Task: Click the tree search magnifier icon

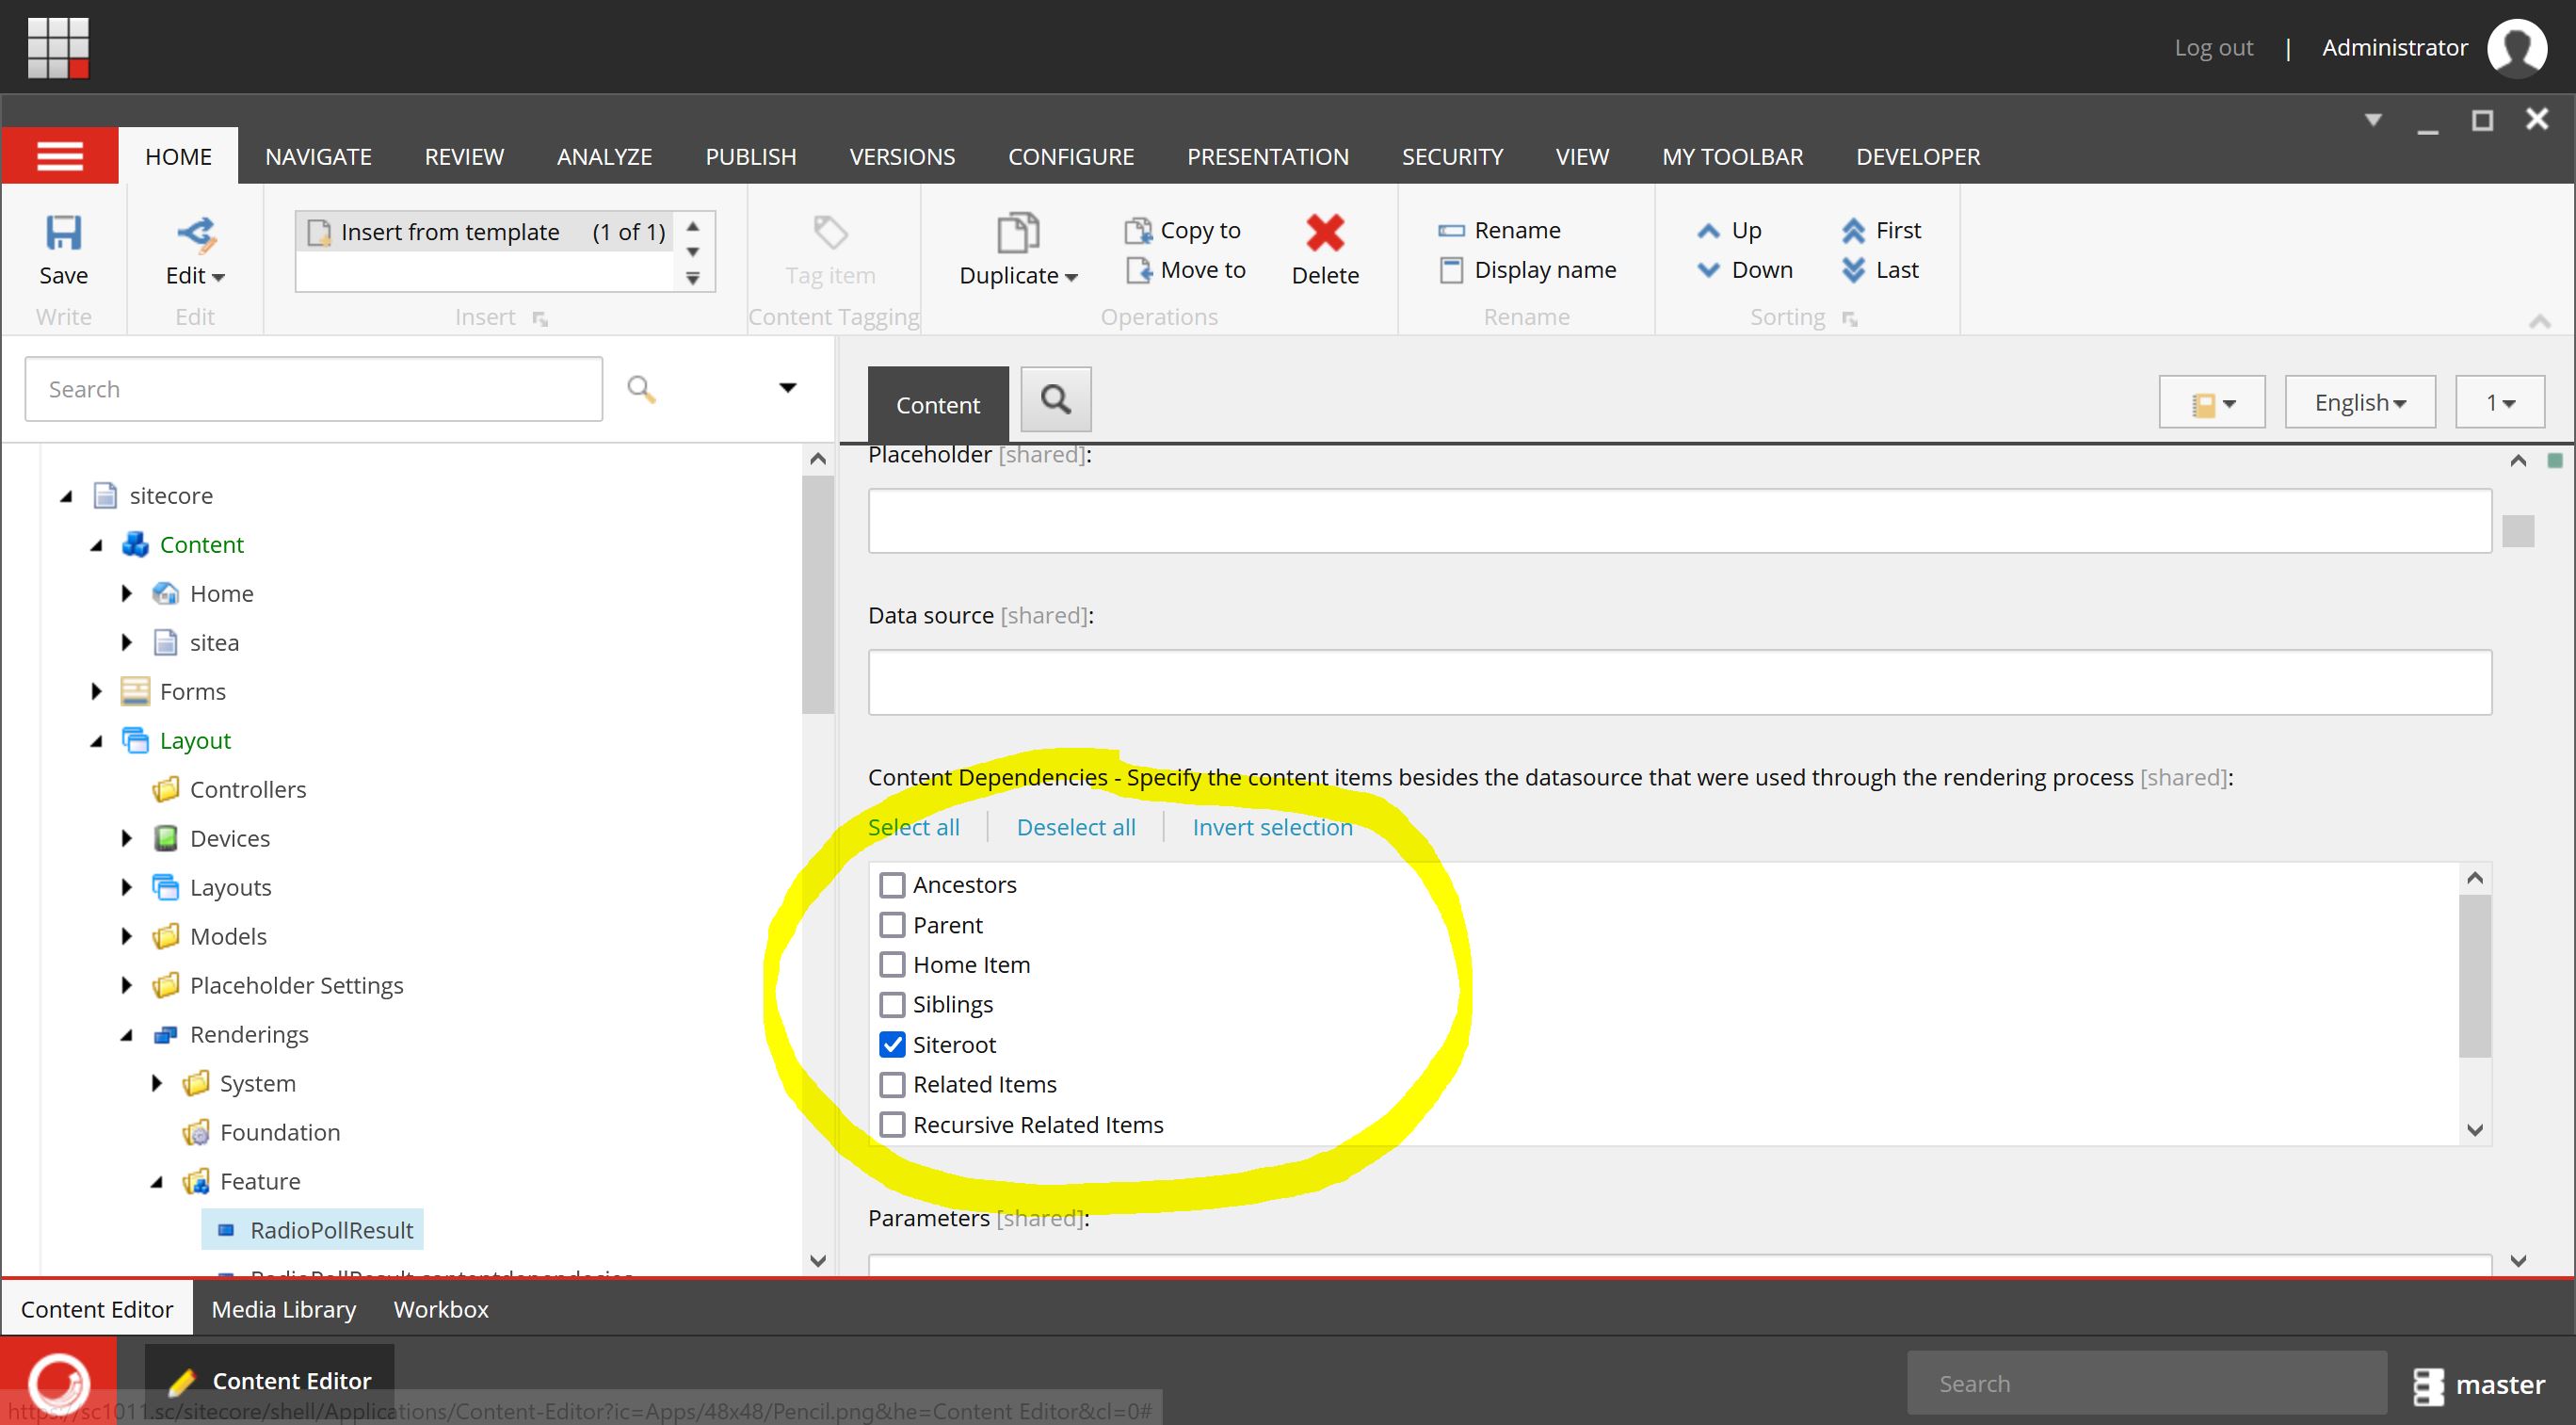Action: [641, 389]
